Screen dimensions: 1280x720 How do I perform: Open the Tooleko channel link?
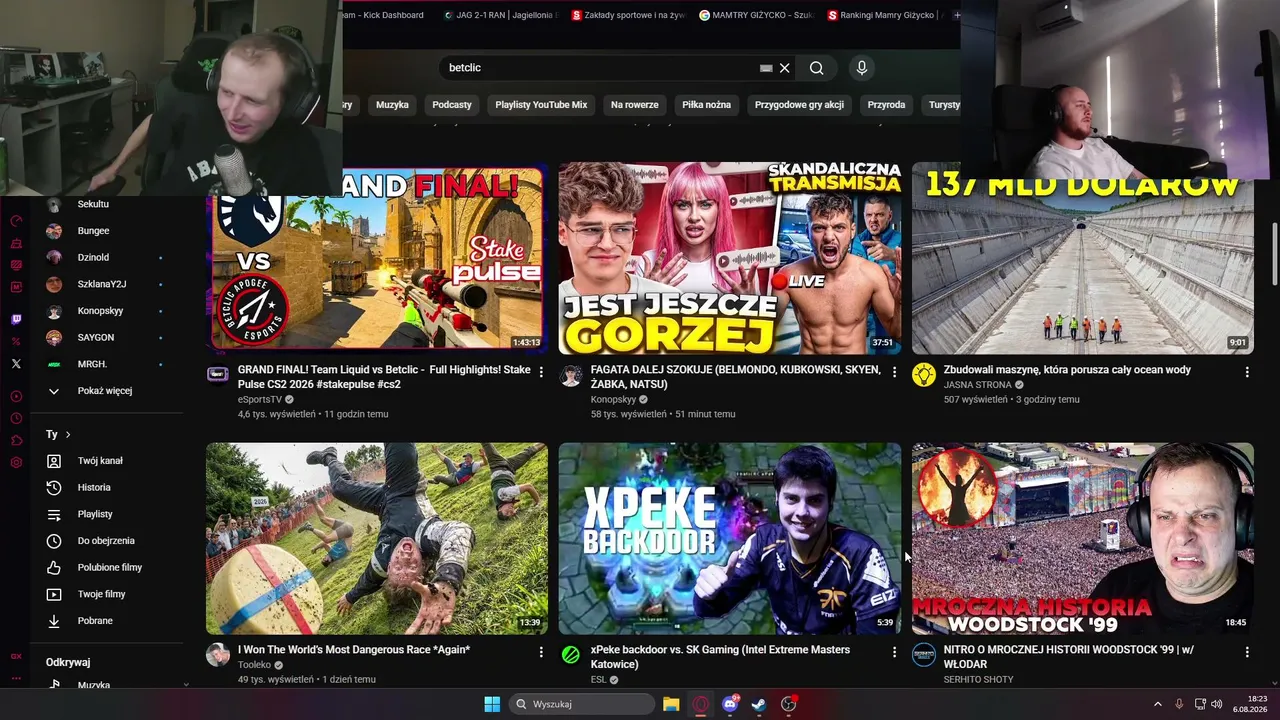point(255,665)
